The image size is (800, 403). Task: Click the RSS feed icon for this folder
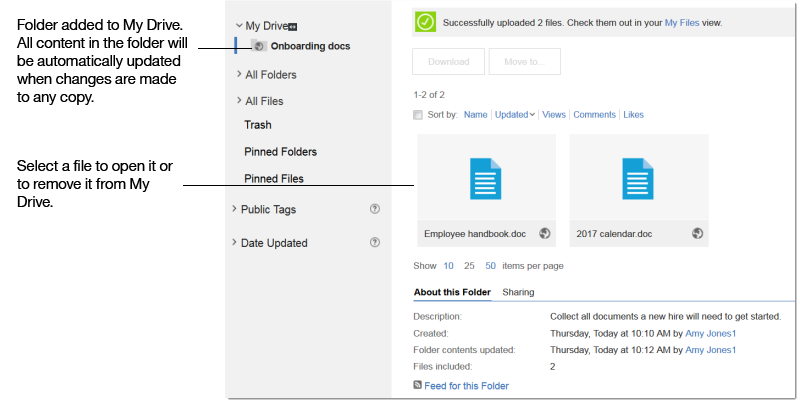click(417, 385)
